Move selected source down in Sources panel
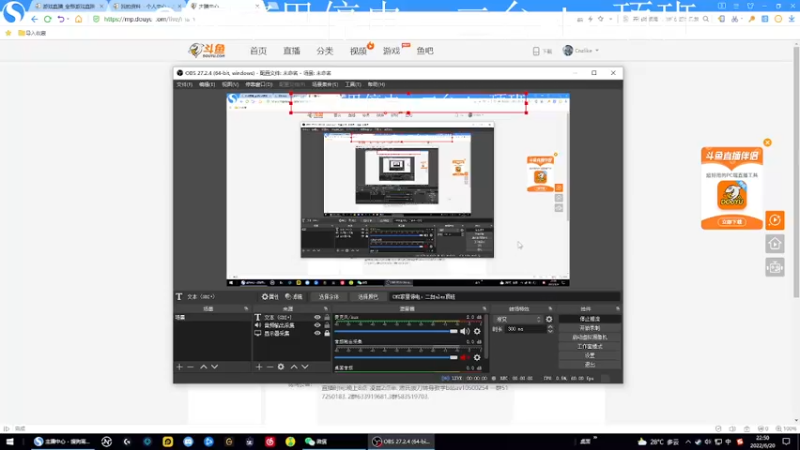The height and width of the screenshot is (450, 800). tap(305, 367)
